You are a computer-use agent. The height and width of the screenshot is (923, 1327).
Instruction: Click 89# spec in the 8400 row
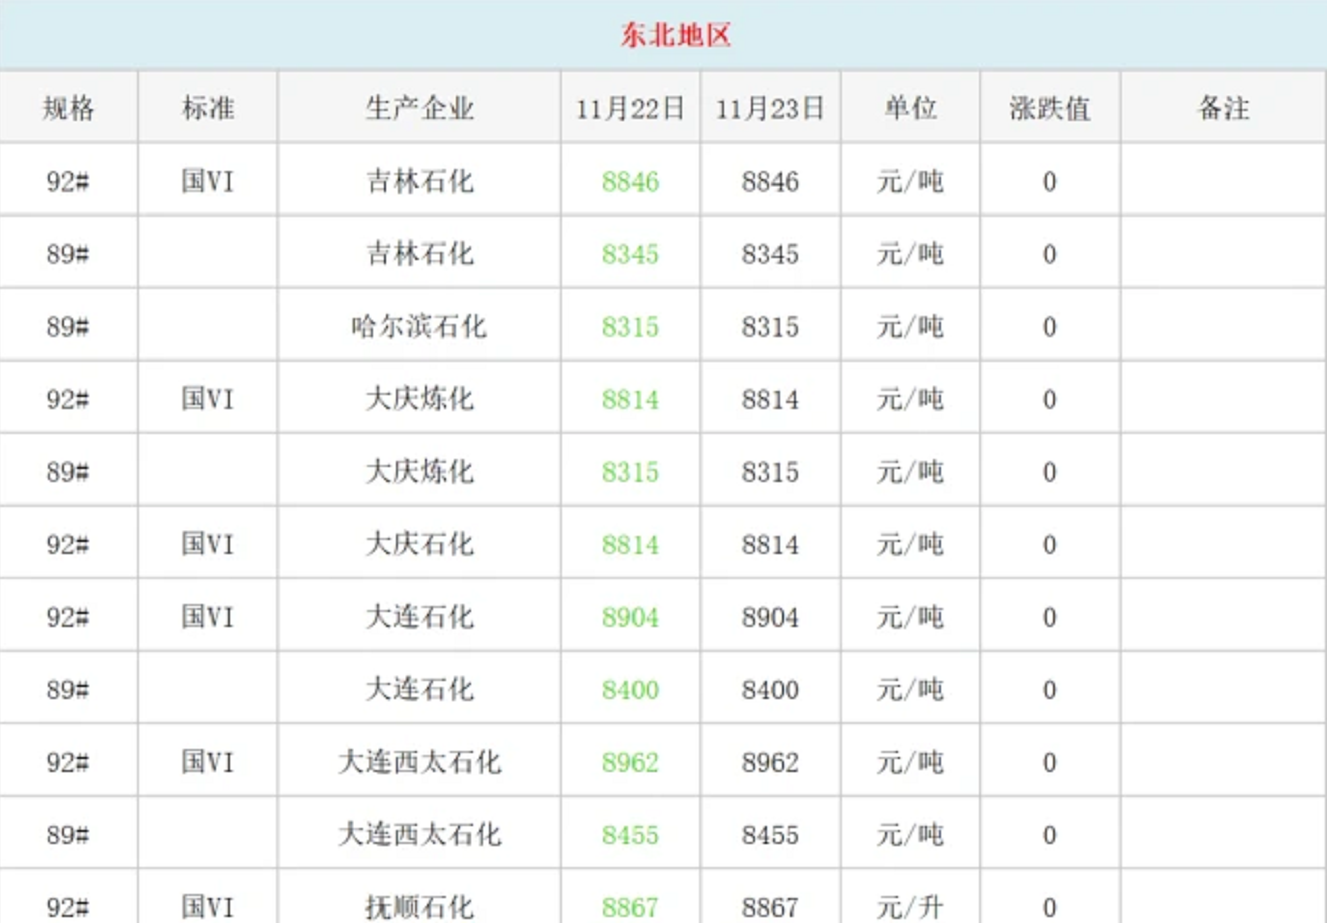coord(68,690)
